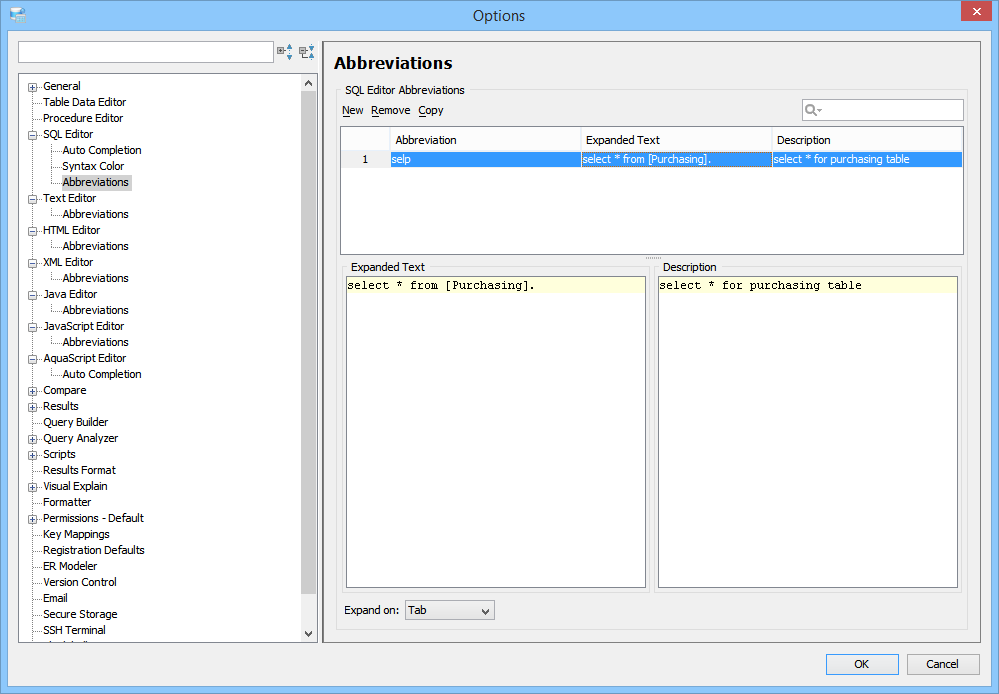Expand the Visual Explain tree node
999x694 pixels.
[x=32, y=488]
